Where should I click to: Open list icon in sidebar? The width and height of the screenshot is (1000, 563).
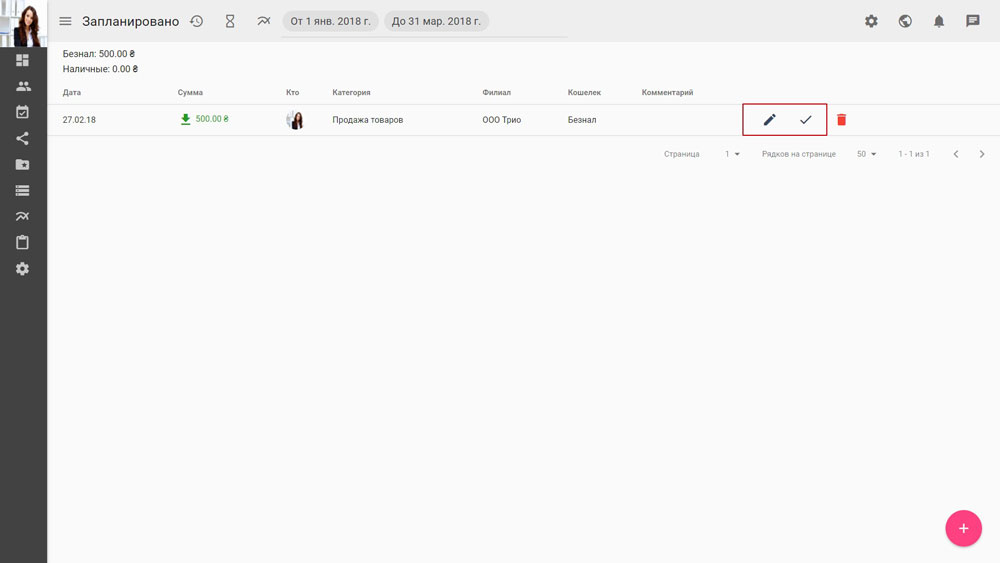[x=22, y=191]
